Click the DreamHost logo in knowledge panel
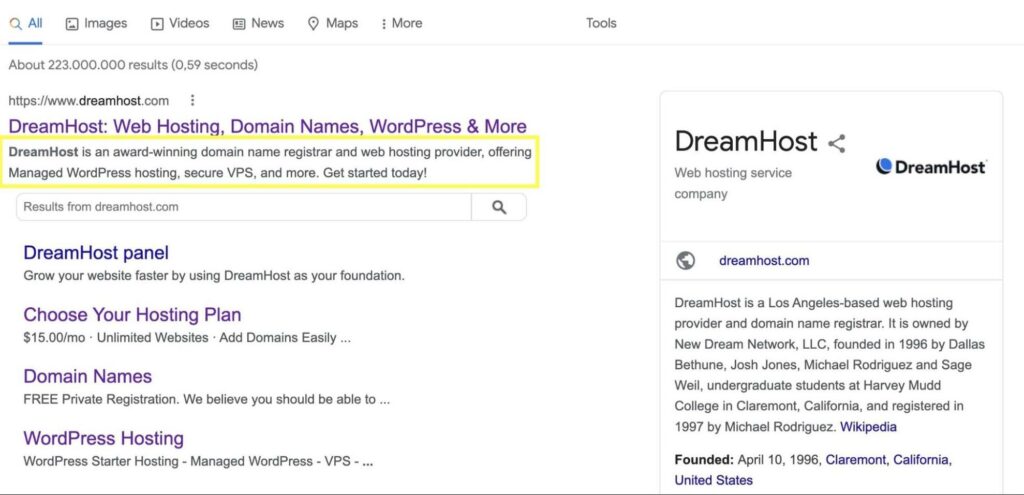Viewport: 1024px width, 495px height. (931, 167)
